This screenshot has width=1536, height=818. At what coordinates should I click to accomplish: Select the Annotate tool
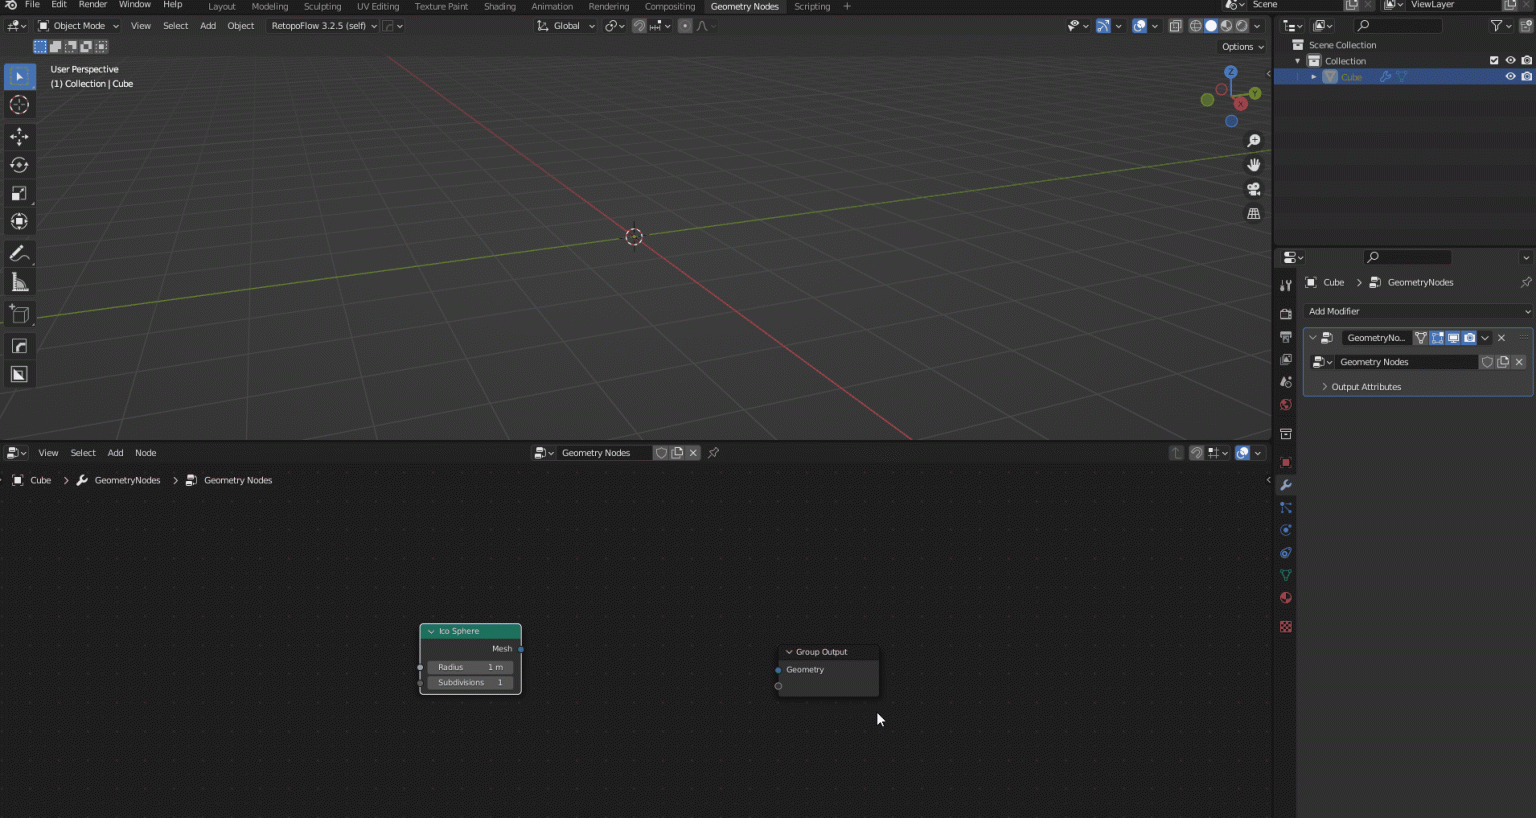pos(19,253)
